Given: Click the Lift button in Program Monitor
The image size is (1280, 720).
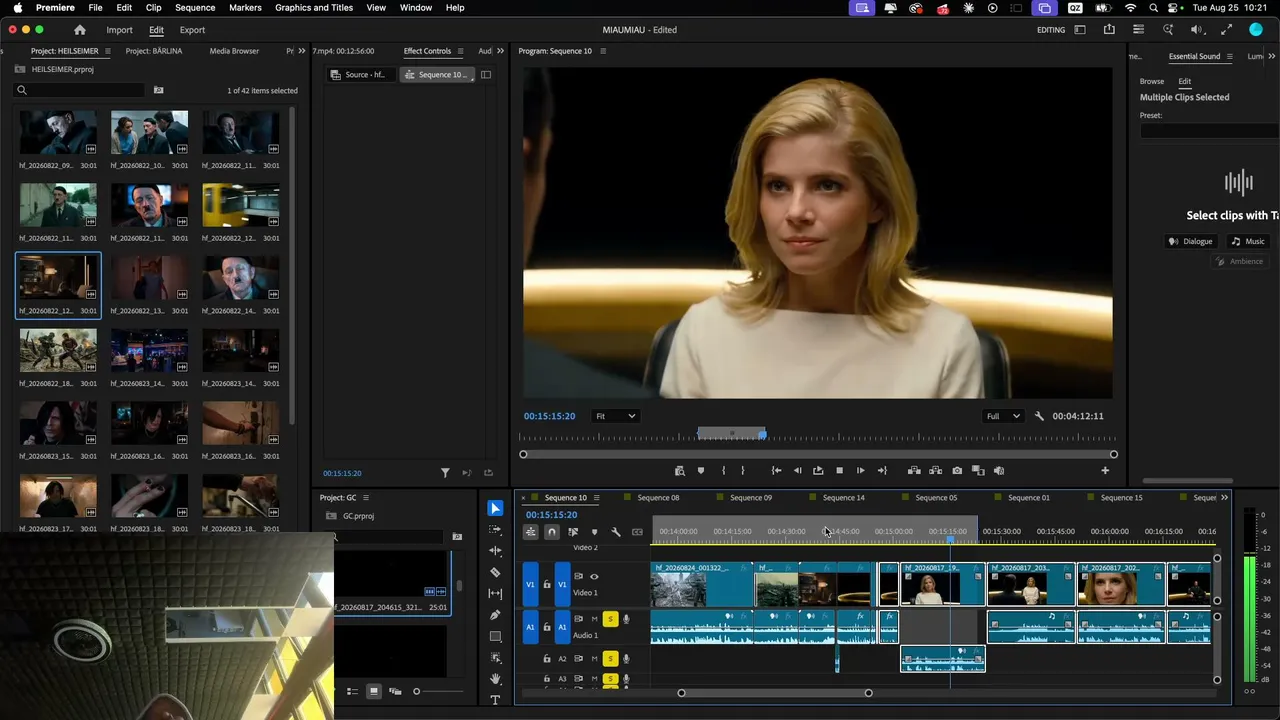Looking at the screenshot, I should (914, 471).
